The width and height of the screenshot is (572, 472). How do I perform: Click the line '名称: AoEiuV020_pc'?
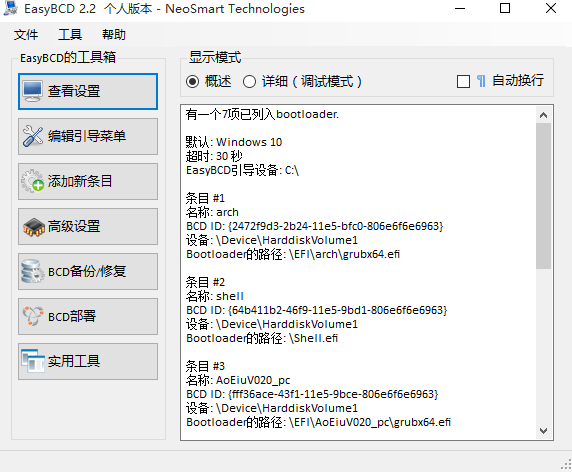(x=238, y=380)
